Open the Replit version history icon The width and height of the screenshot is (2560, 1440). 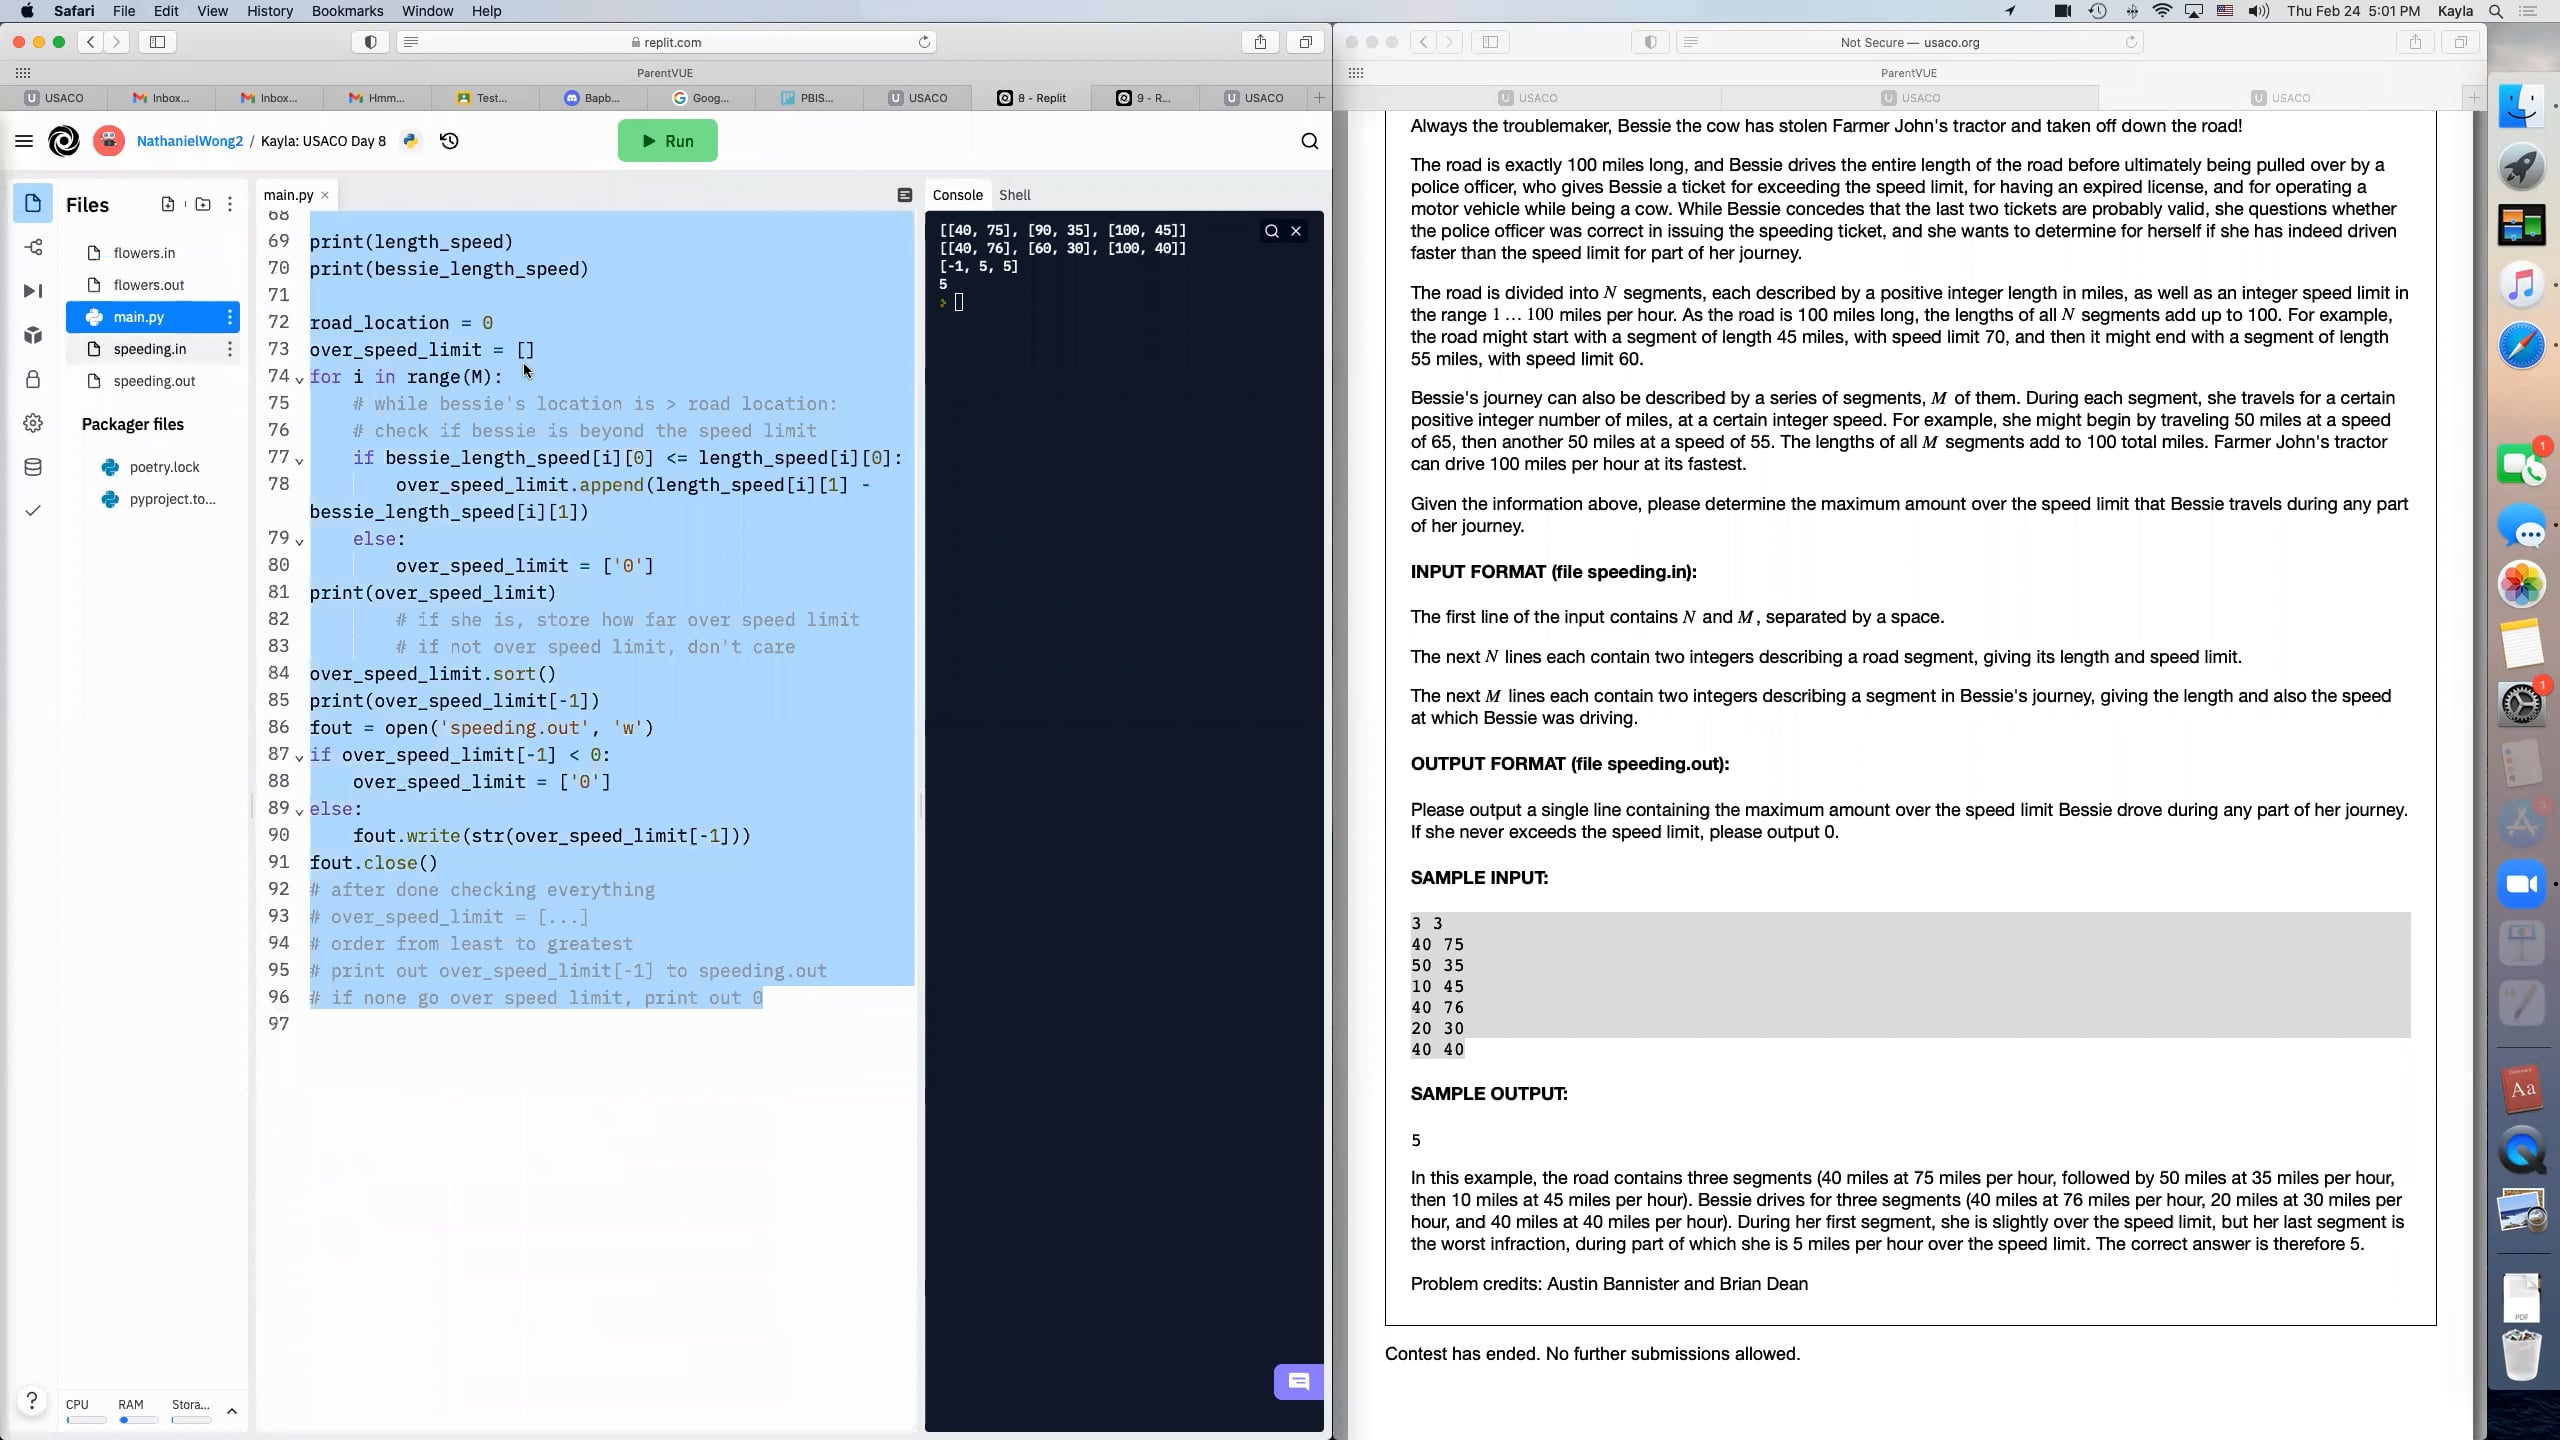click(449, 141)
